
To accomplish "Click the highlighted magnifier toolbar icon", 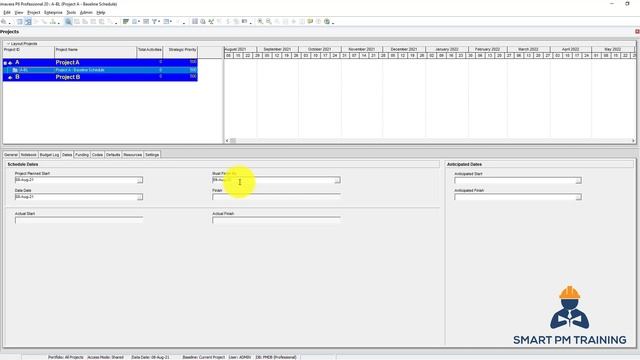I will point(68,21).
